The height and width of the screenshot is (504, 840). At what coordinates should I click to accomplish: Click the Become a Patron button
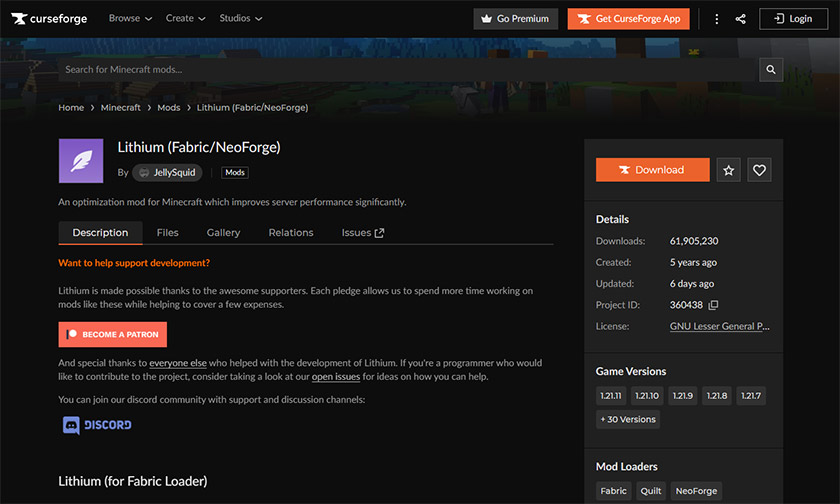point(113,334)
